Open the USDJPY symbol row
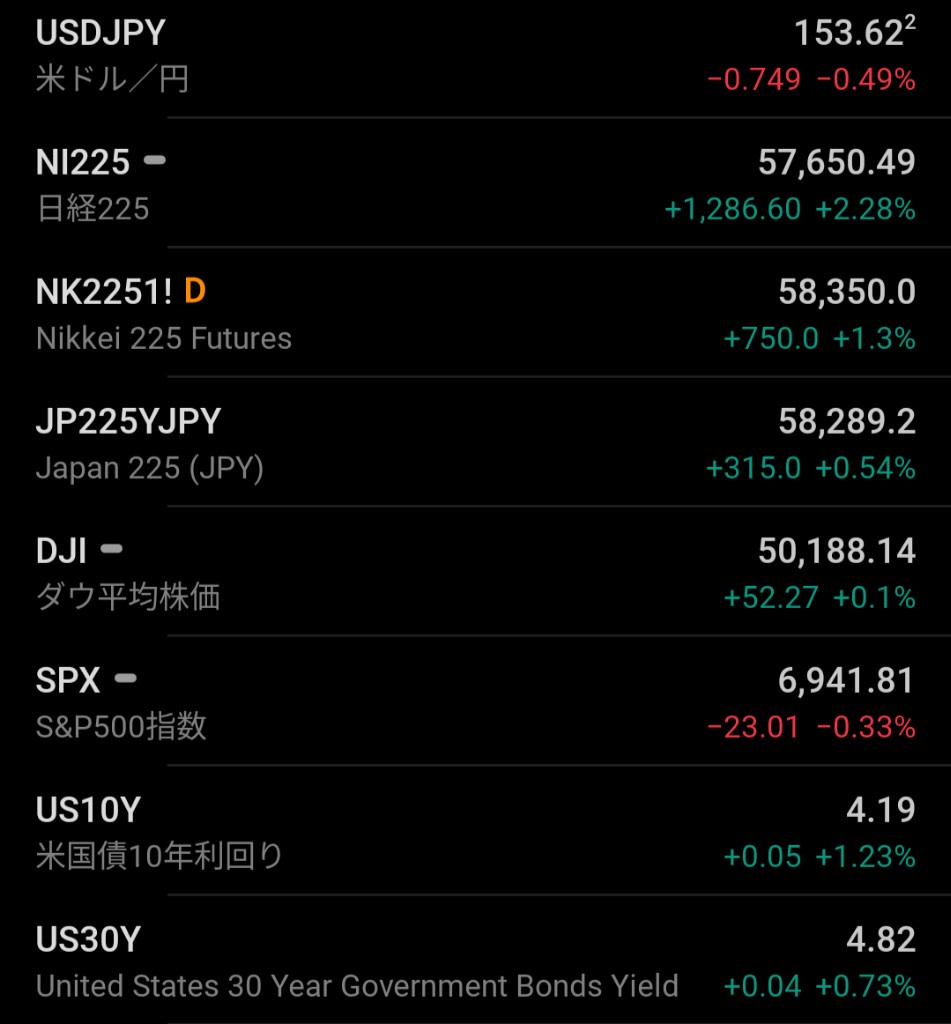Screen dimensions: 951x1024 101,33
